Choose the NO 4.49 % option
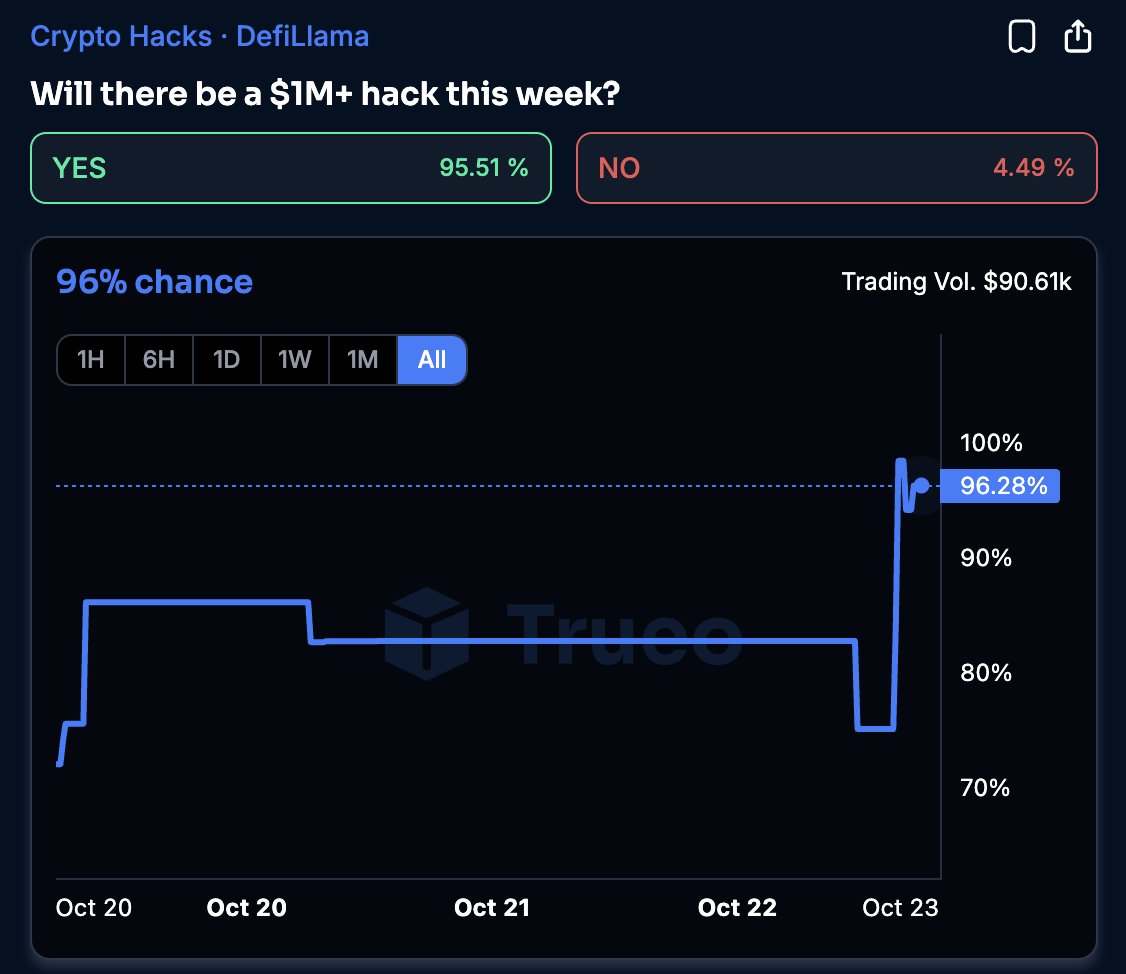 coord(837,168)
